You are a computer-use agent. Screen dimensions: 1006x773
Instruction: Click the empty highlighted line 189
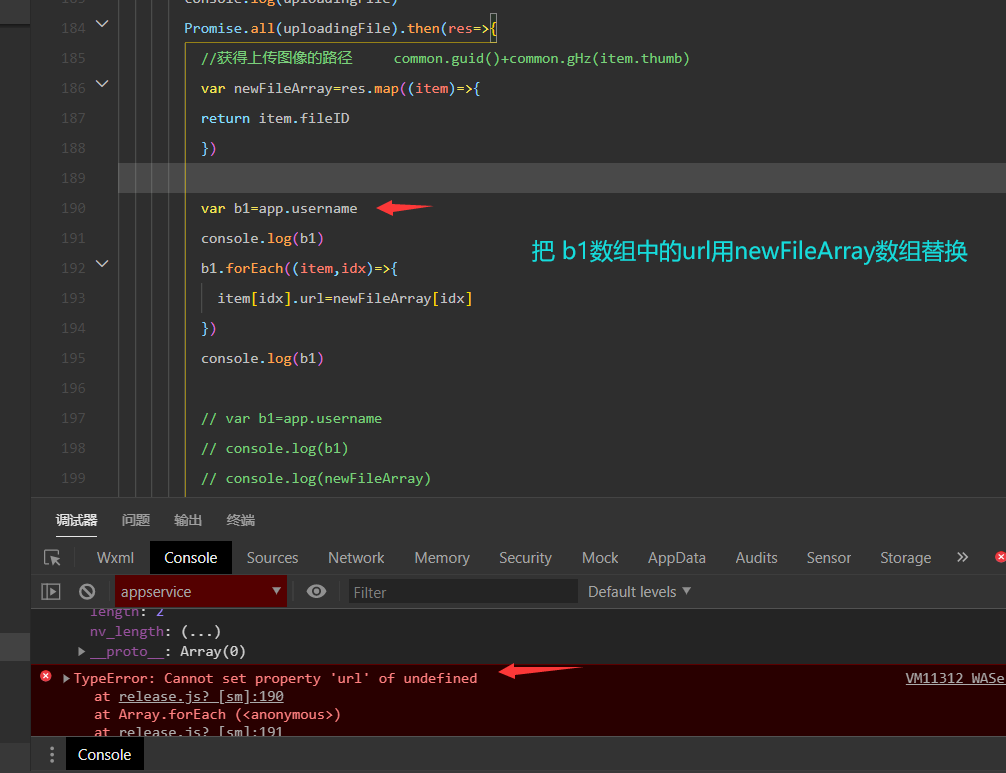coord(562,178)
